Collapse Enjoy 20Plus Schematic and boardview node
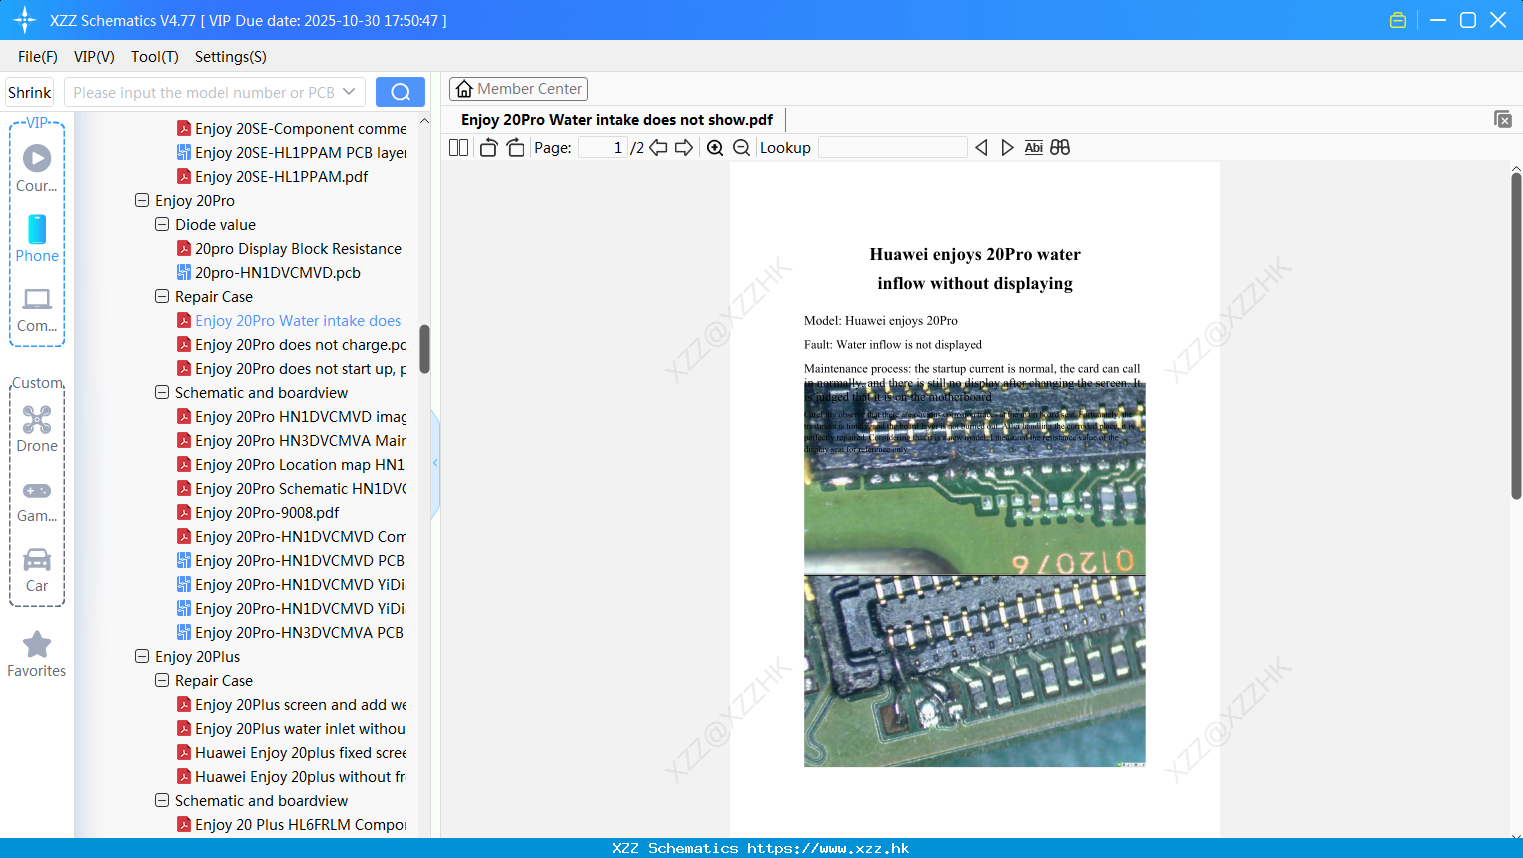 pos(162,800)
